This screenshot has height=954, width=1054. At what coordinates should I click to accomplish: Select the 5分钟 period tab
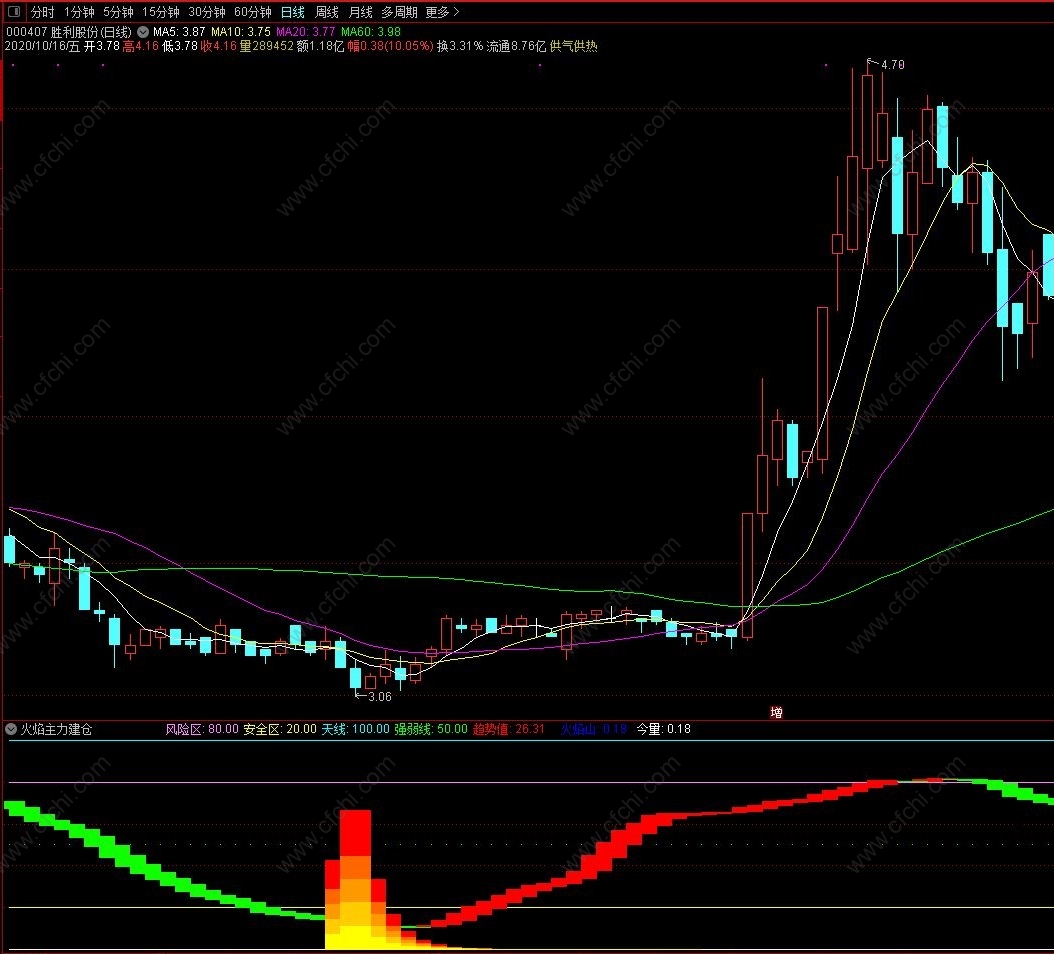click(x=118, y=12)
